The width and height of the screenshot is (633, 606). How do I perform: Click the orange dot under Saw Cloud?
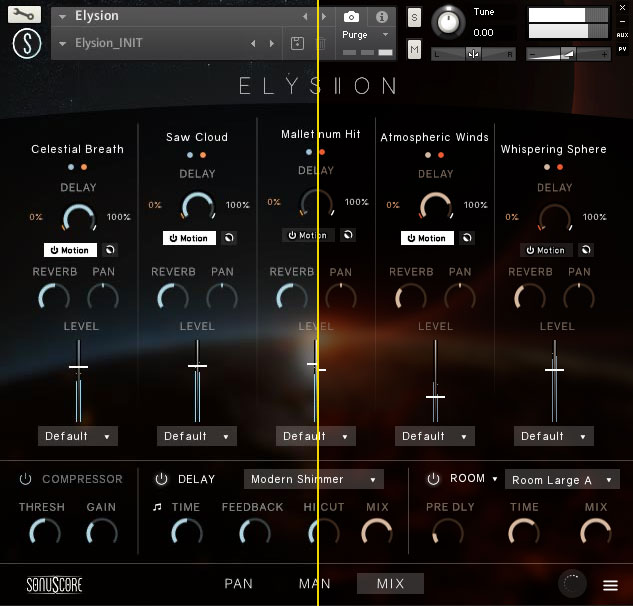click(x=203, y=155)
